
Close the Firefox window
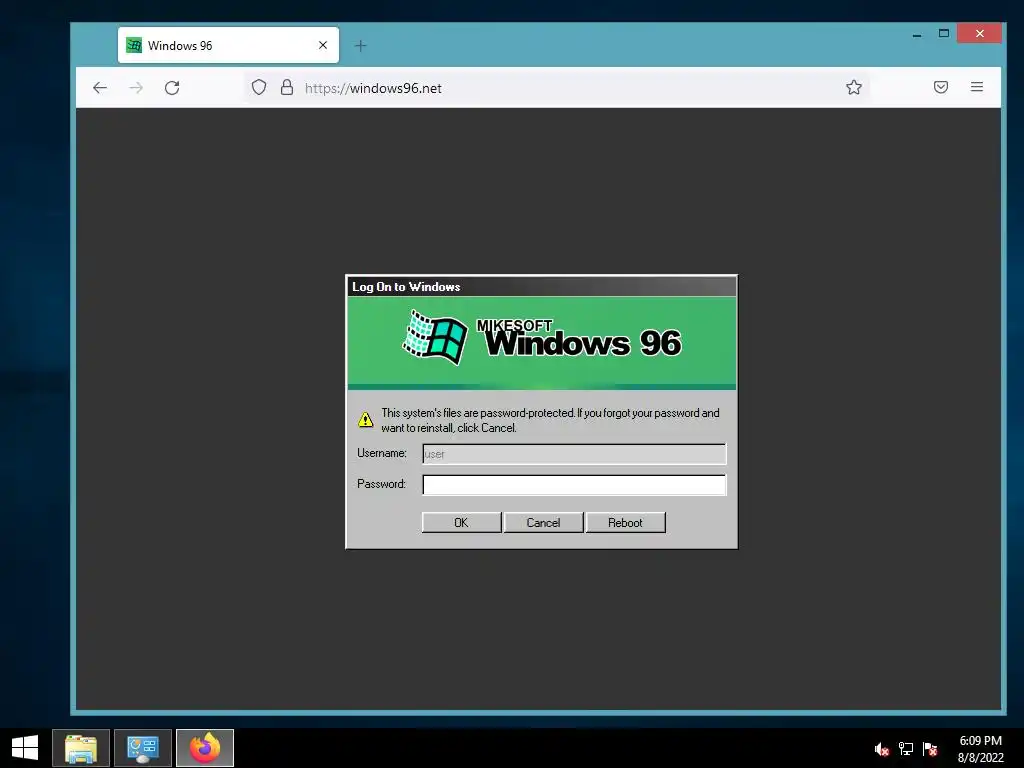[979, 33]
